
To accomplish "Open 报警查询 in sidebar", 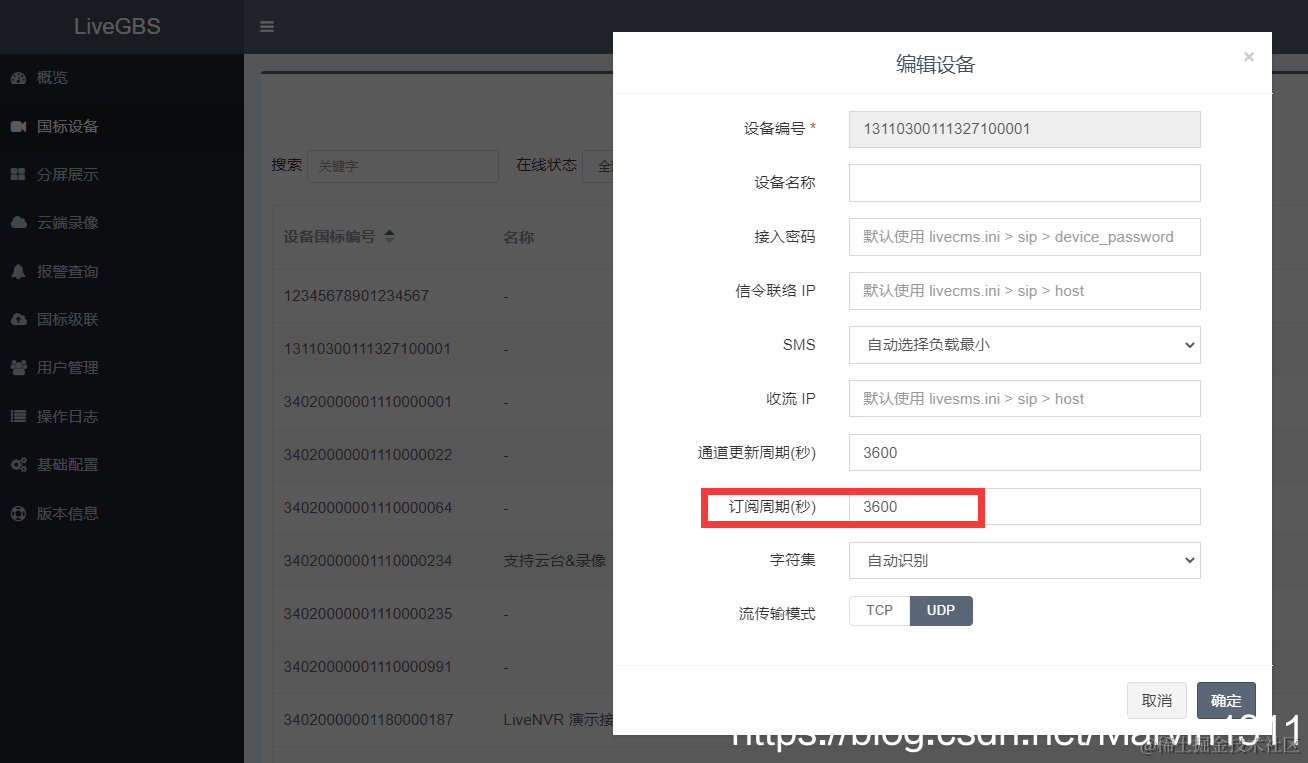I will [x=122, y=271].
